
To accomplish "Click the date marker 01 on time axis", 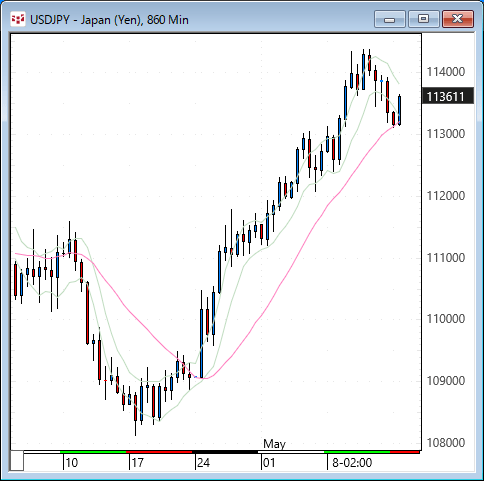I will tap(269, 463).
